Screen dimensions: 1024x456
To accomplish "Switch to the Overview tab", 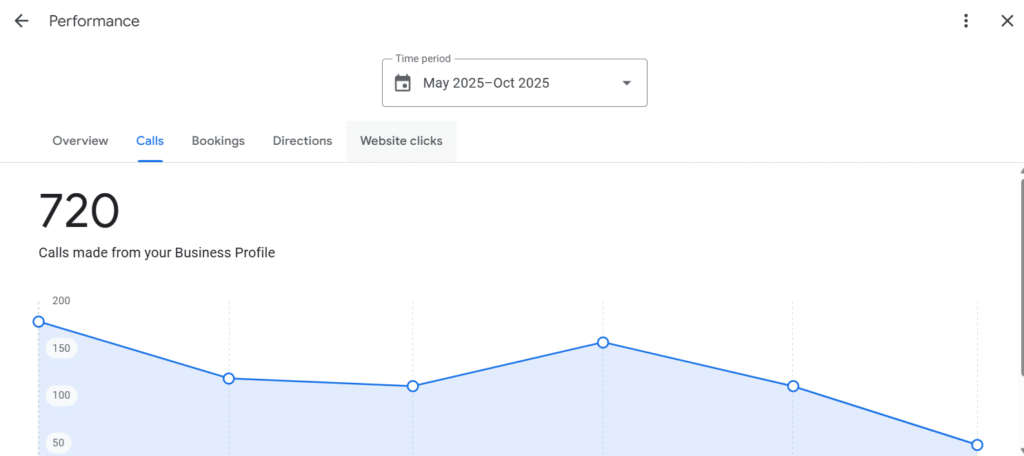I will click(x=80, y=141).
